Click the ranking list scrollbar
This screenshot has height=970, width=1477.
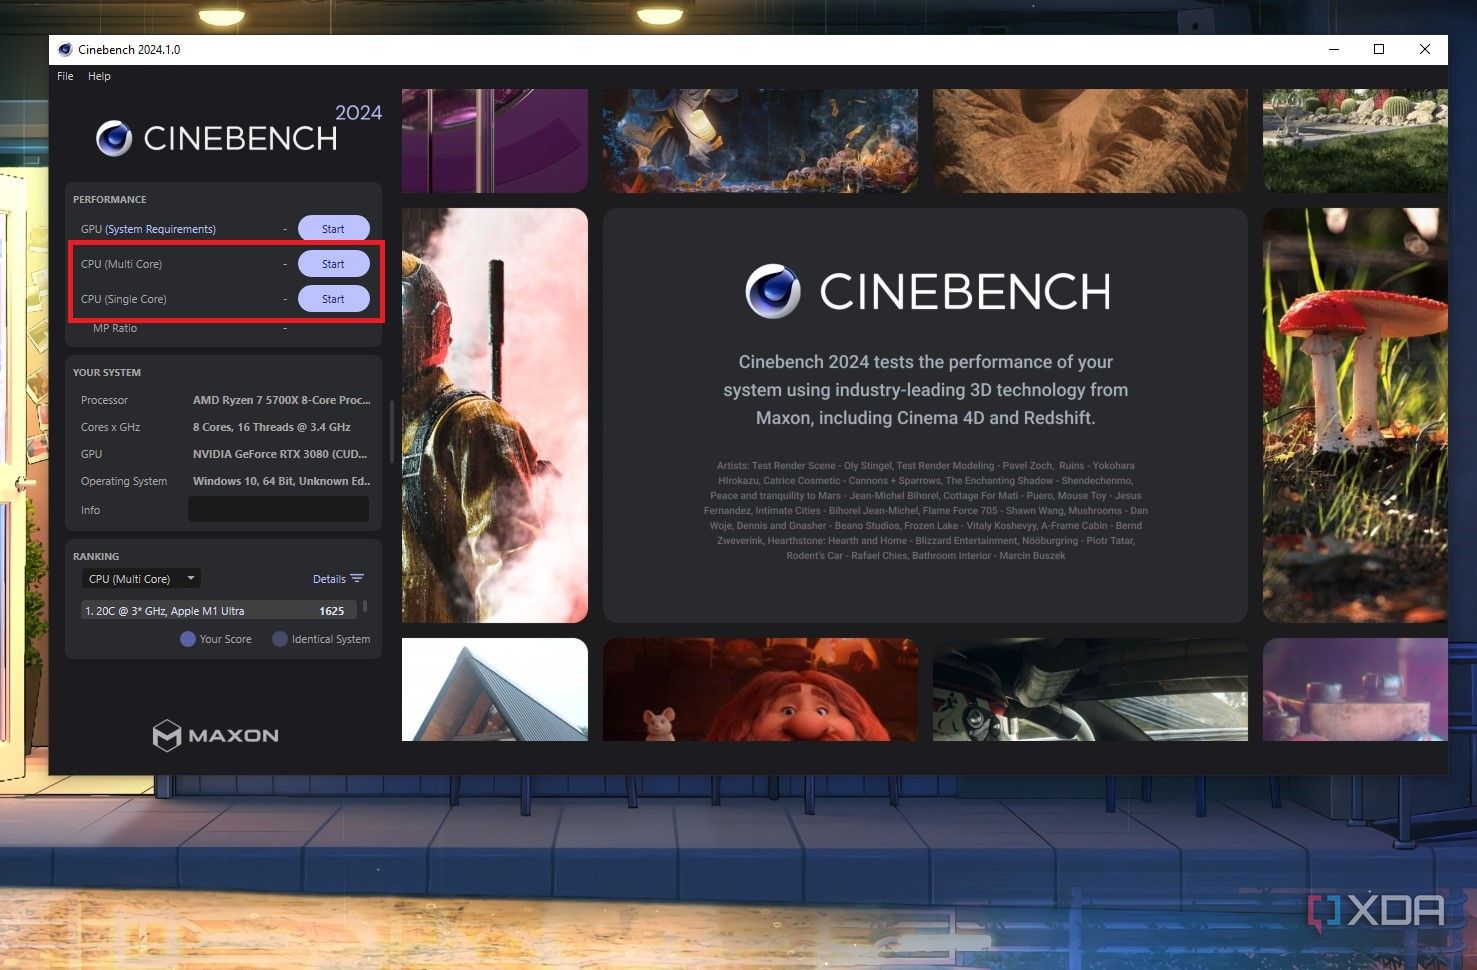(x=365, y=607)
